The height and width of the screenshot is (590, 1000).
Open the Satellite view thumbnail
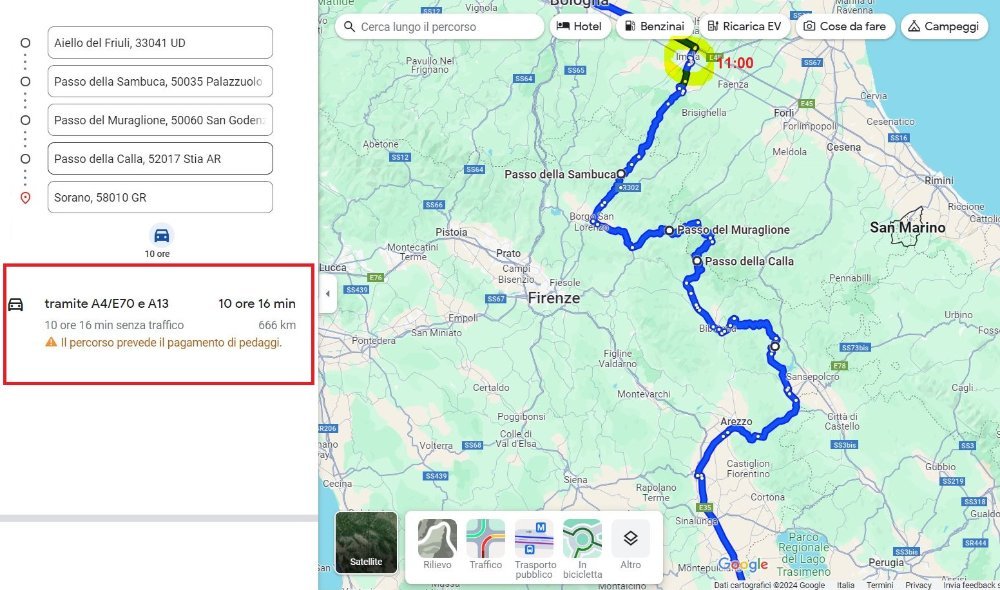366,543
